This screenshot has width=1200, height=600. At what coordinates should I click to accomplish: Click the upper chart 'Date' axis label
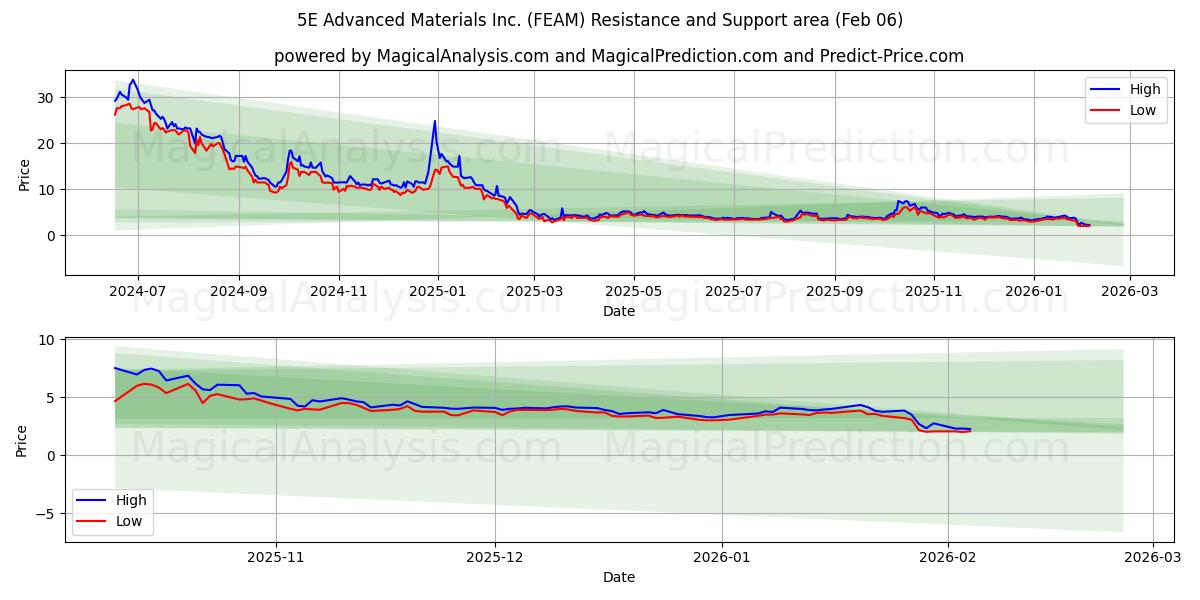pyautogui.click(x=619, y=311)
